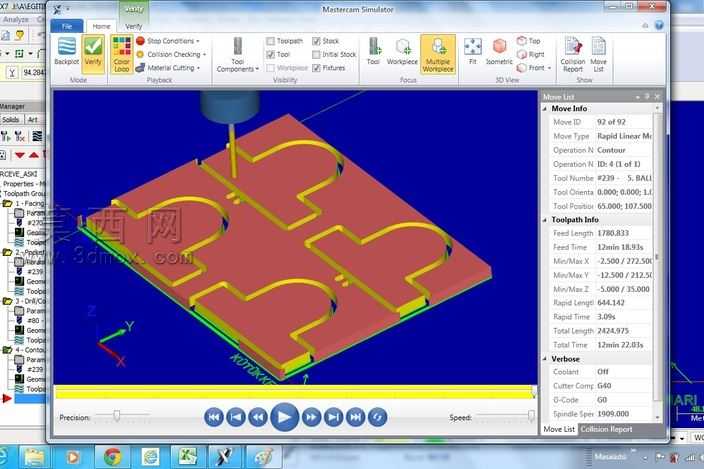Jump to the start of simulation

click(214, 417)
